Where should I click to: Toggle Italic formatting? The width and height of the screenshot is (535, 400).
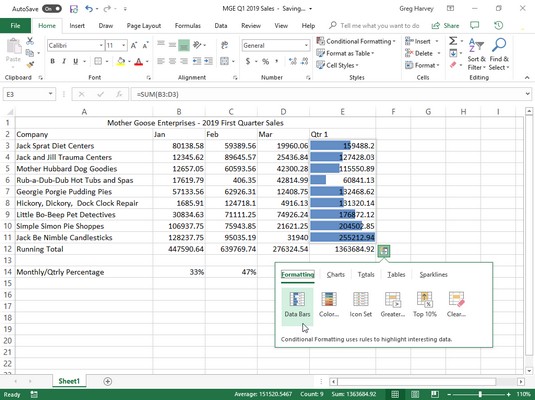(64, 61)
